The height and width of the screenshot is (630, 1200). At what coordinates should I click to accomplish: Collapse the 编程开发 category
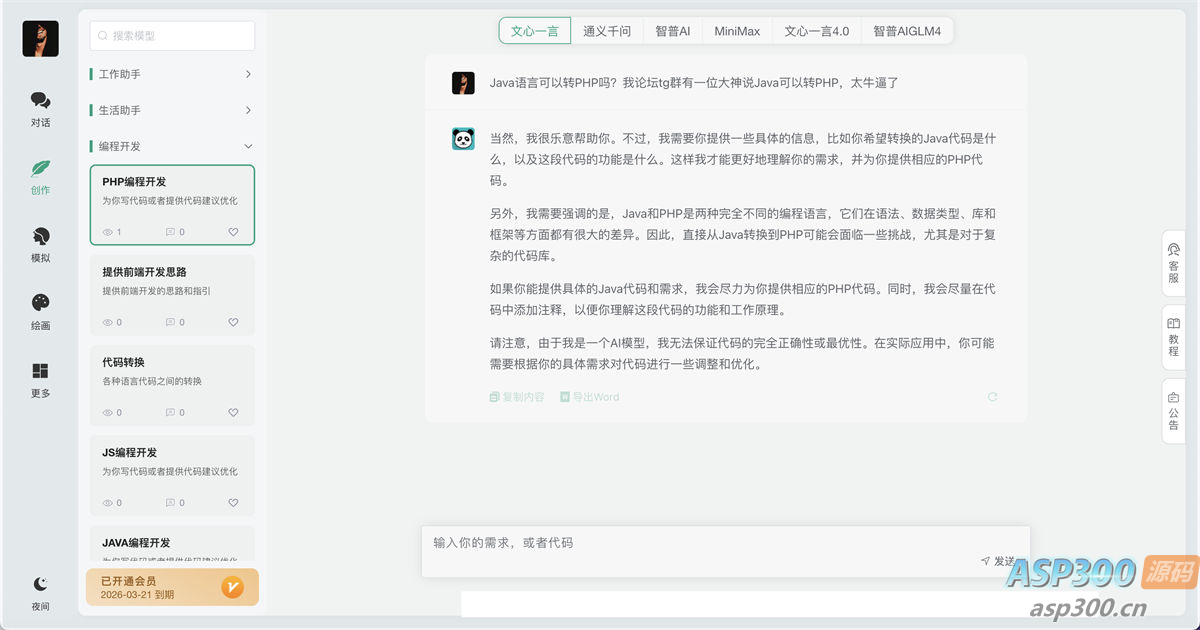click(171, 146)
